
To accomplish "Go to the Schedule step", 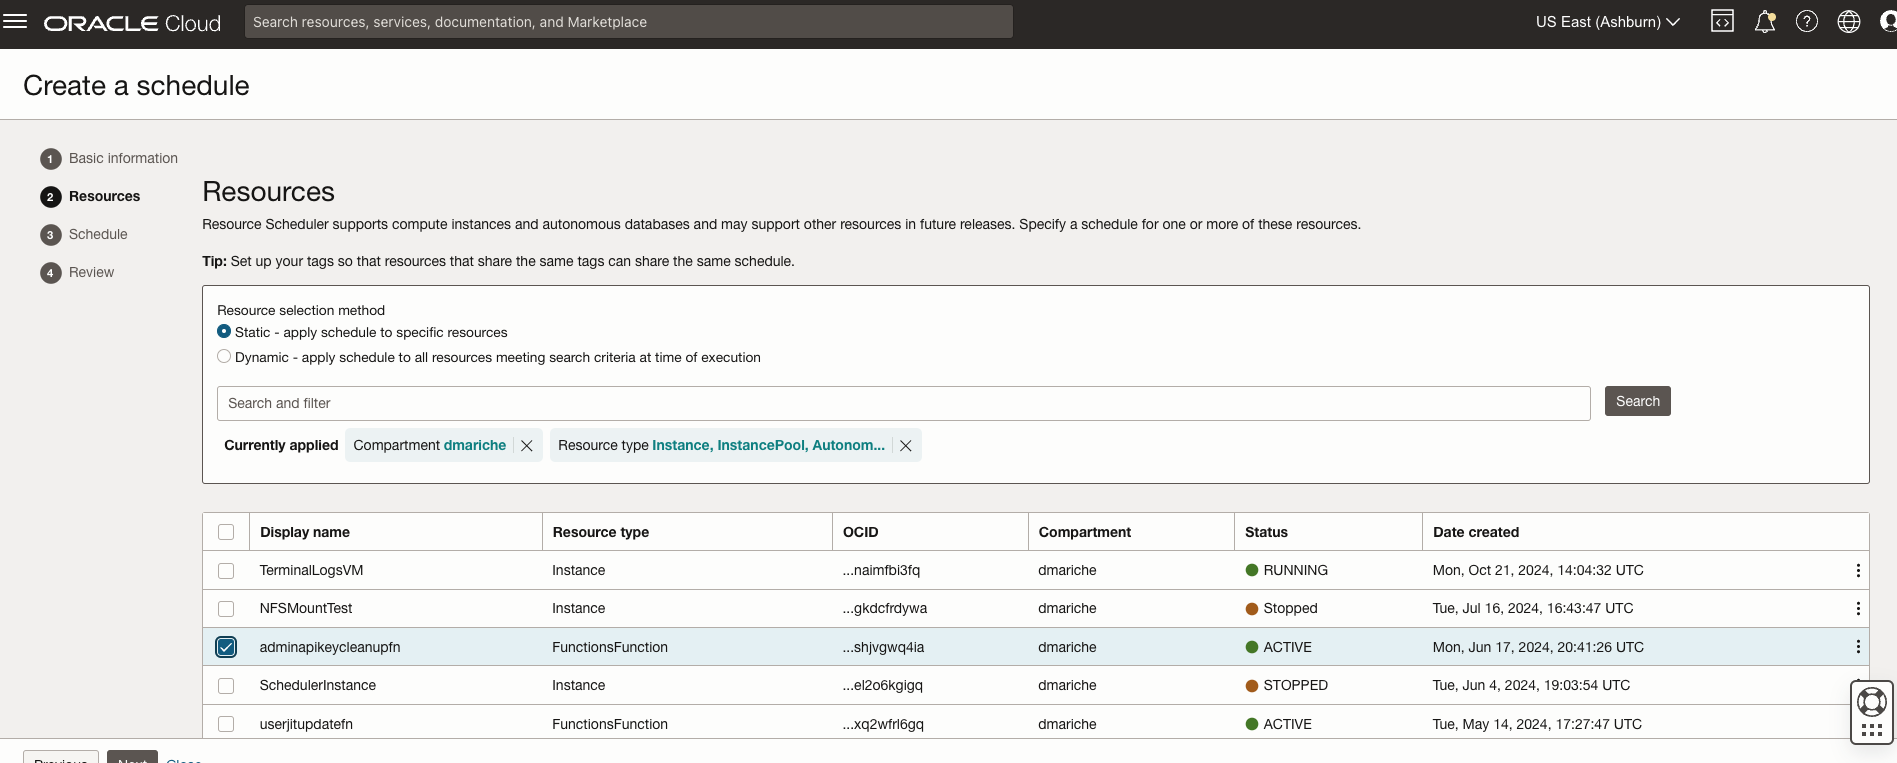I will coord(97,234).
